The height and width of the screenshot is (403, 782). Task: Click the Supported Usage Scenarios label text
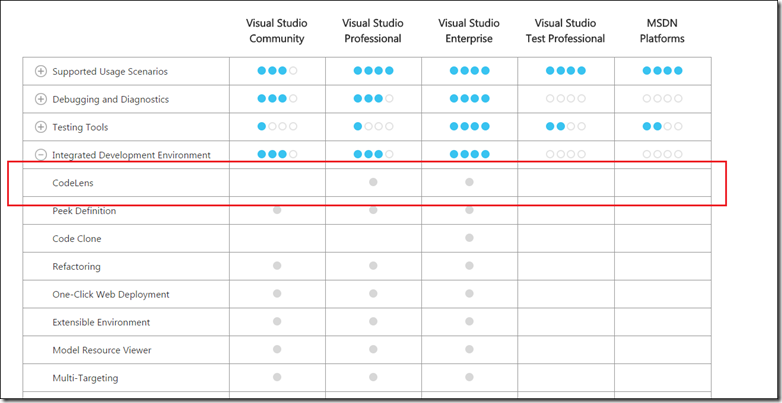[x=110, y=71]
